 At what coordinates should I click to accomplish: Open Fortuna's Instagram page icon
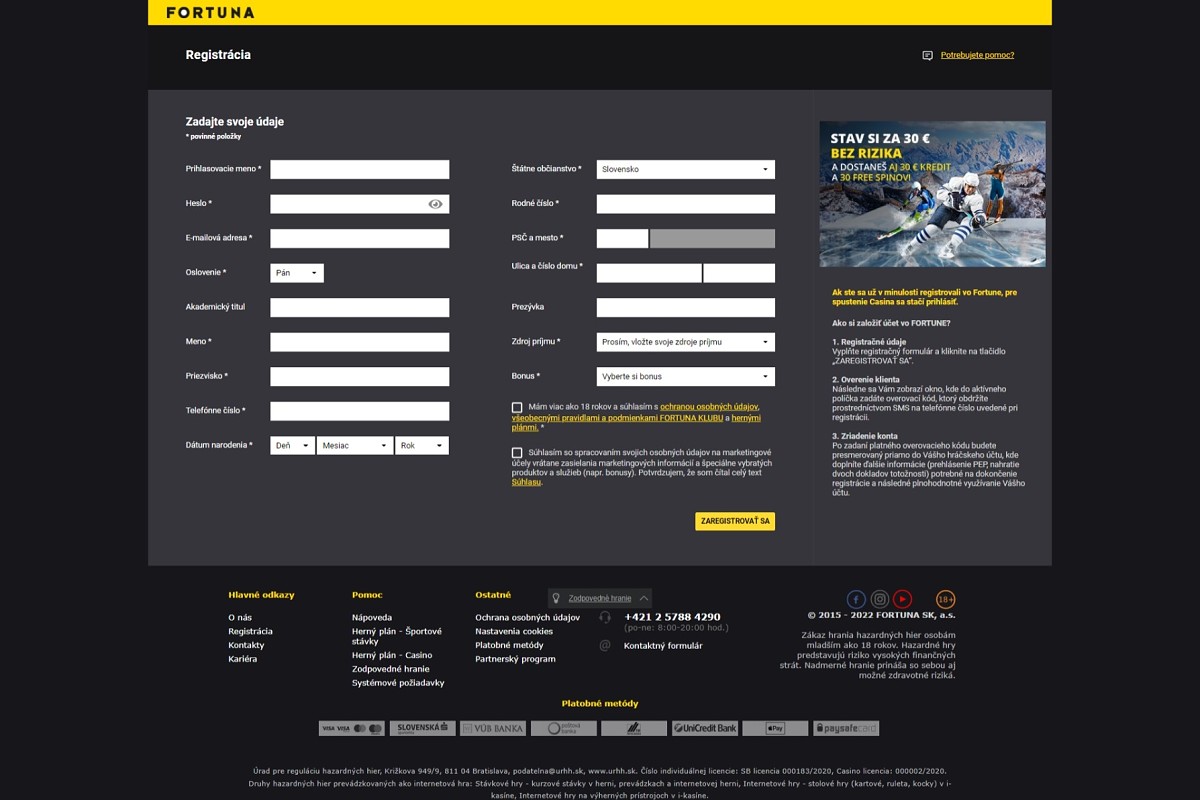[879, 599]
